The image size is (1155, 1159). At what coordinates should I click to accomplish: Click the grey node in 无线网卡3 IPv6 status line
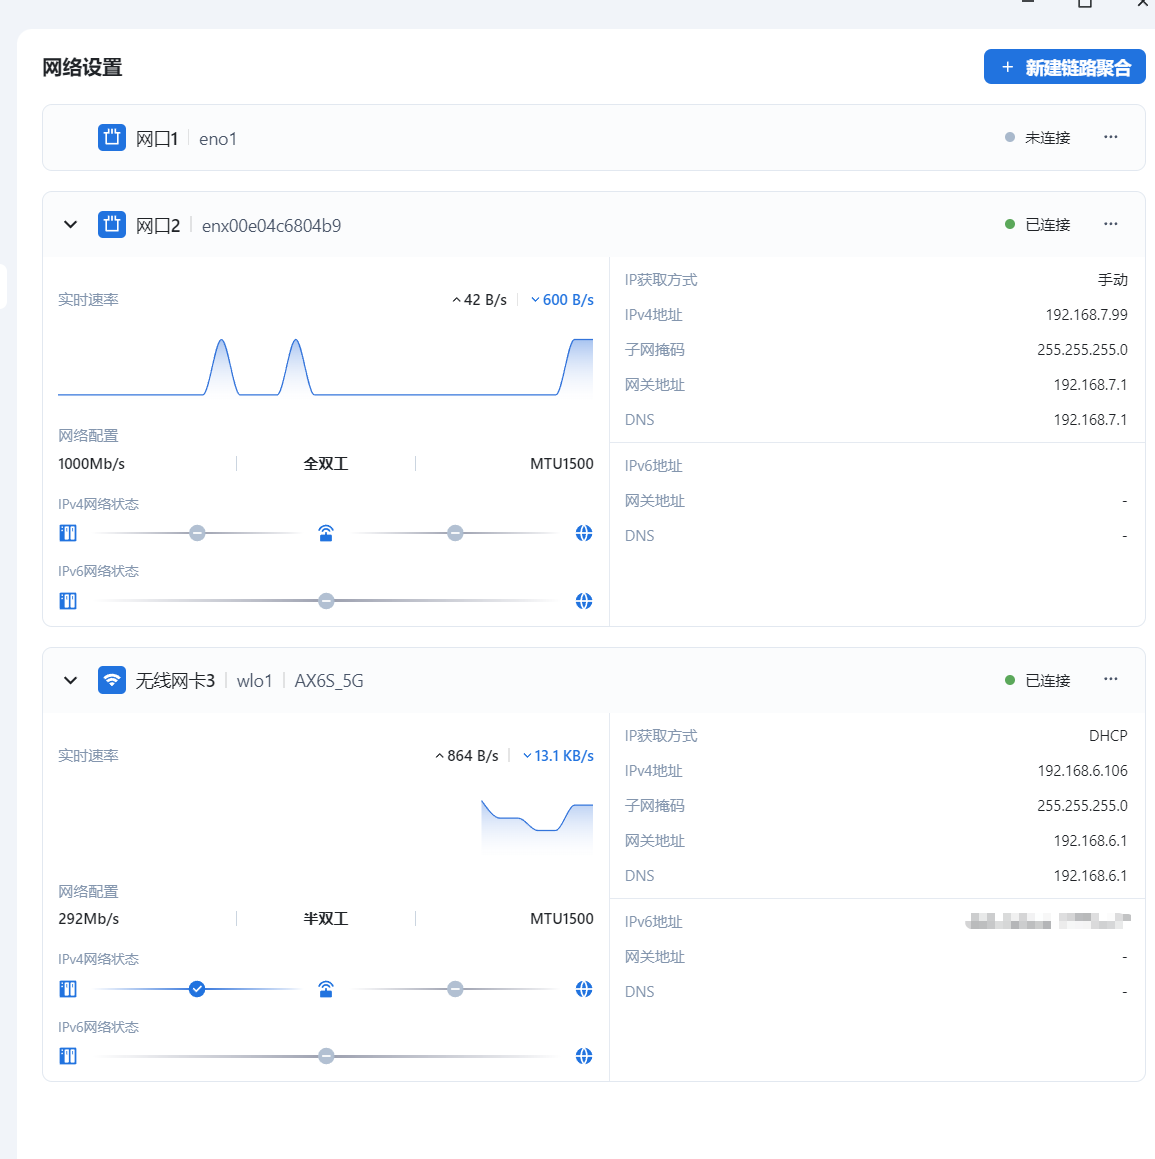[326, 1056]
